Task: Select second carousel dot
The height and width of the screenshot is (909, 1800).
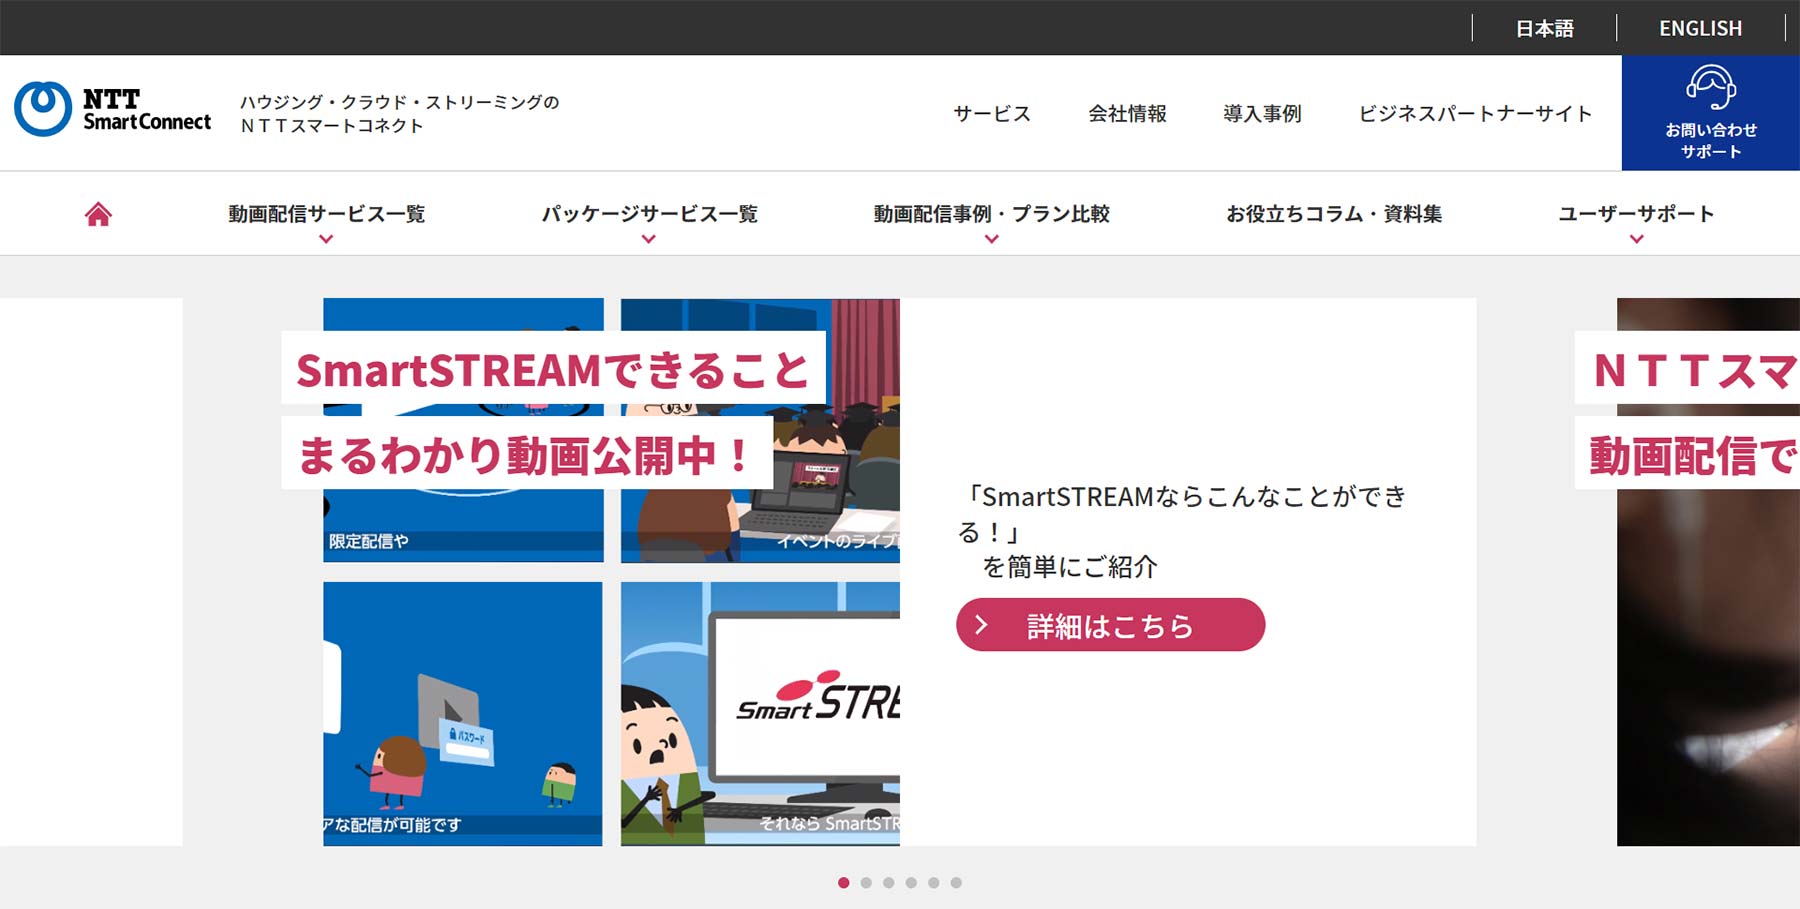Action: [x=866, y=883]
